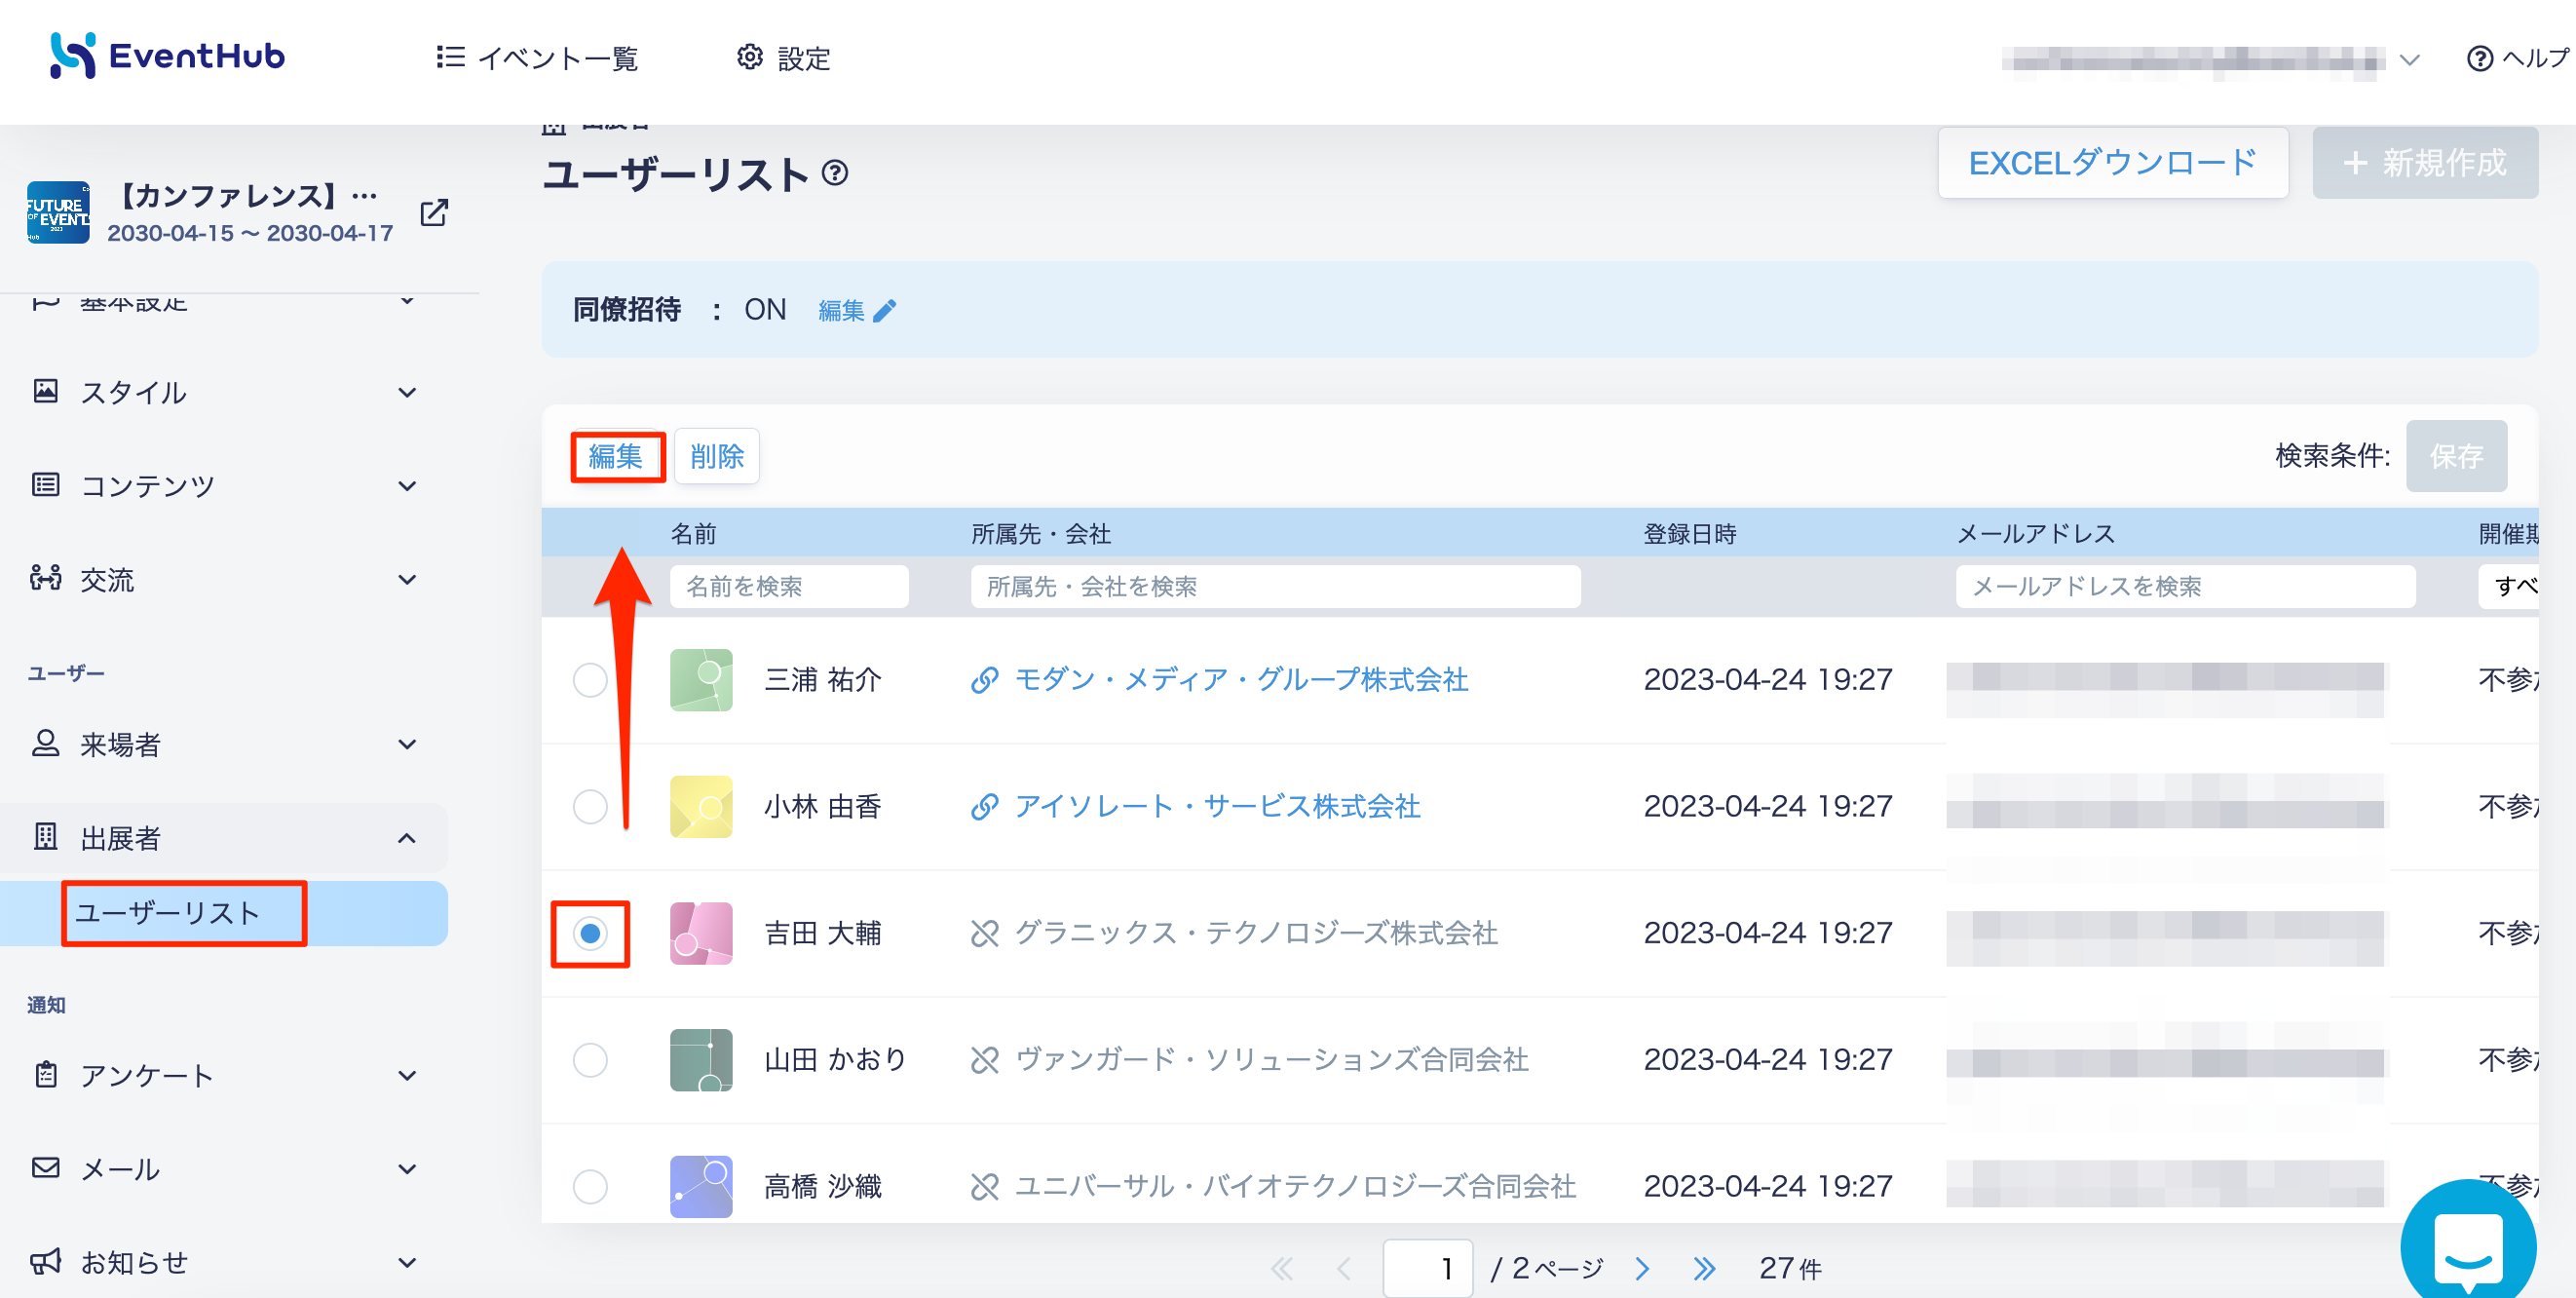
Task: Click pencil icon beside 同僚招待 編集
Action: coord(885,311)
